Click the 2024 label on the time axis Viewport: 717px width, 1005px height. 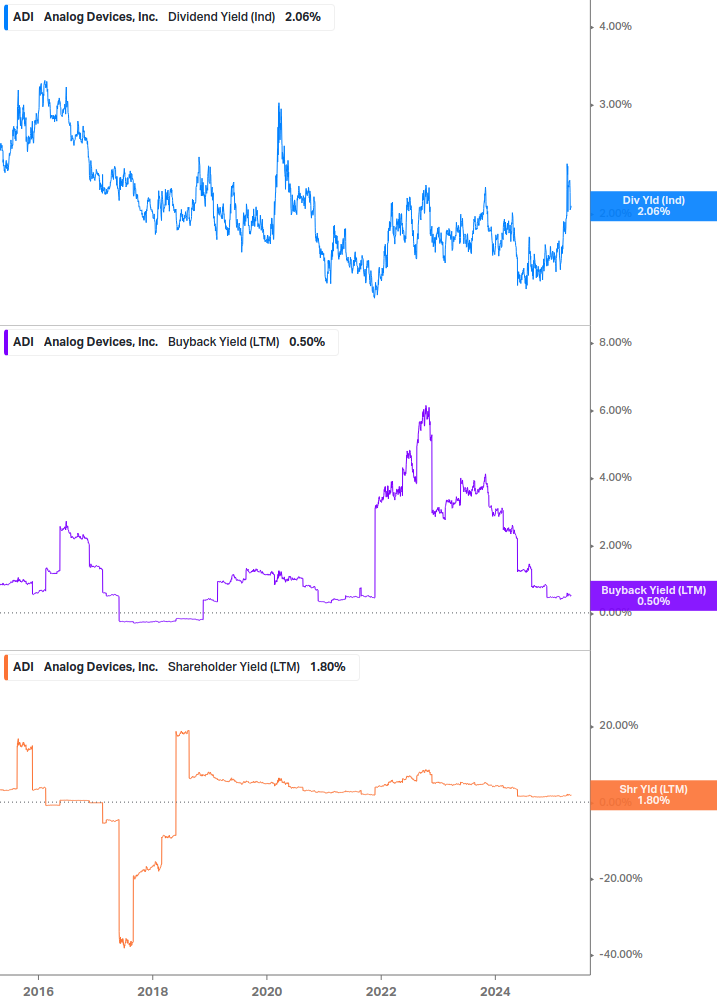[495, 992]
